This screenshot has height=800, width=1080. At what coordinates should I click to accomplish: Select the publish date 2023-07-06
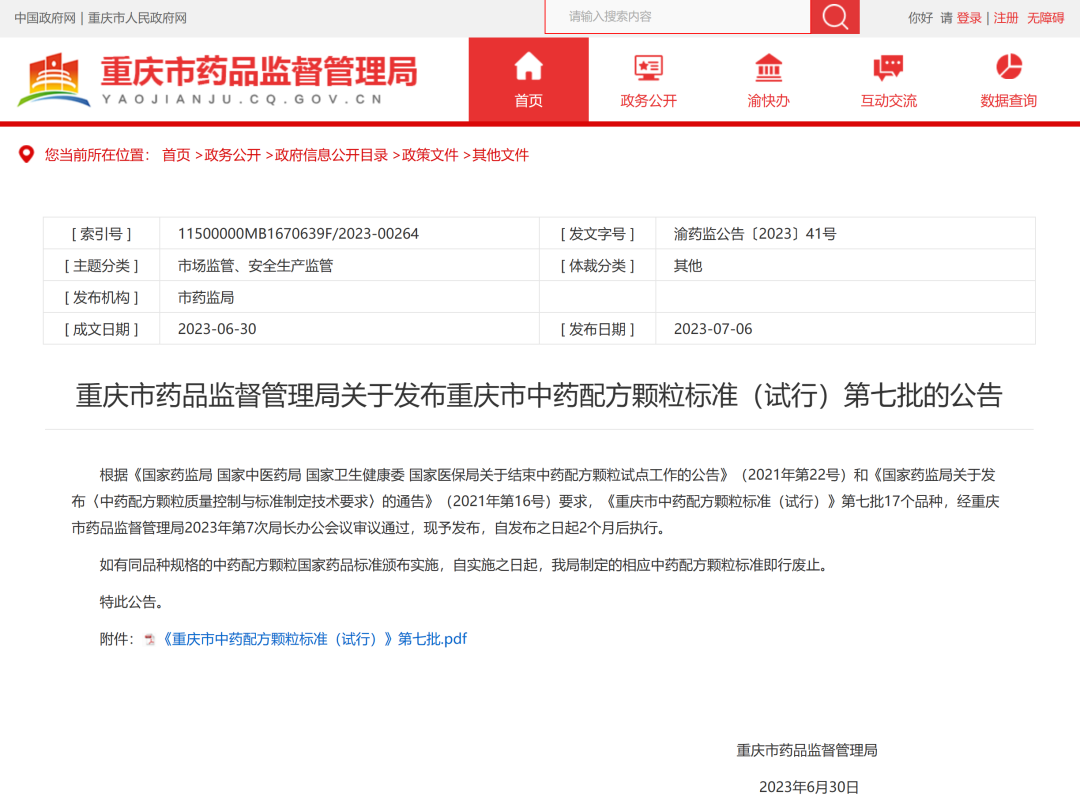713,329
